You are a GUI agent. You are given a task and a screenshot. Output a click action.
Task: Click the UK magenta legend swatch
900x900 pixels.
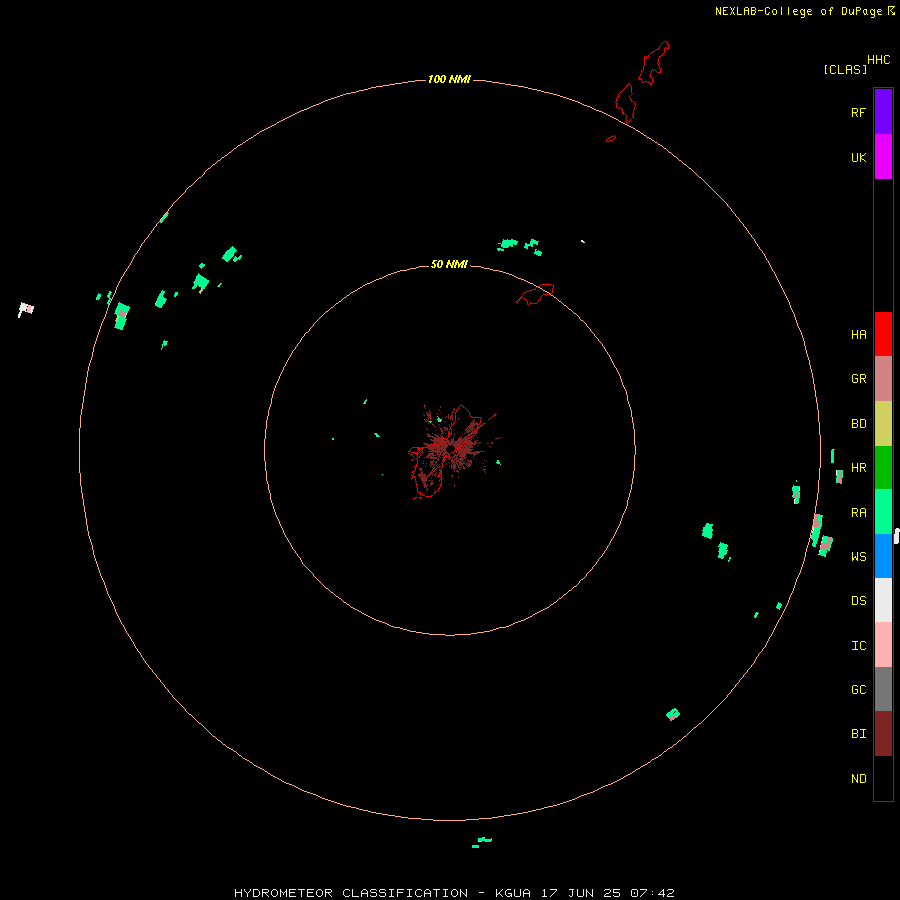(883, 157)
